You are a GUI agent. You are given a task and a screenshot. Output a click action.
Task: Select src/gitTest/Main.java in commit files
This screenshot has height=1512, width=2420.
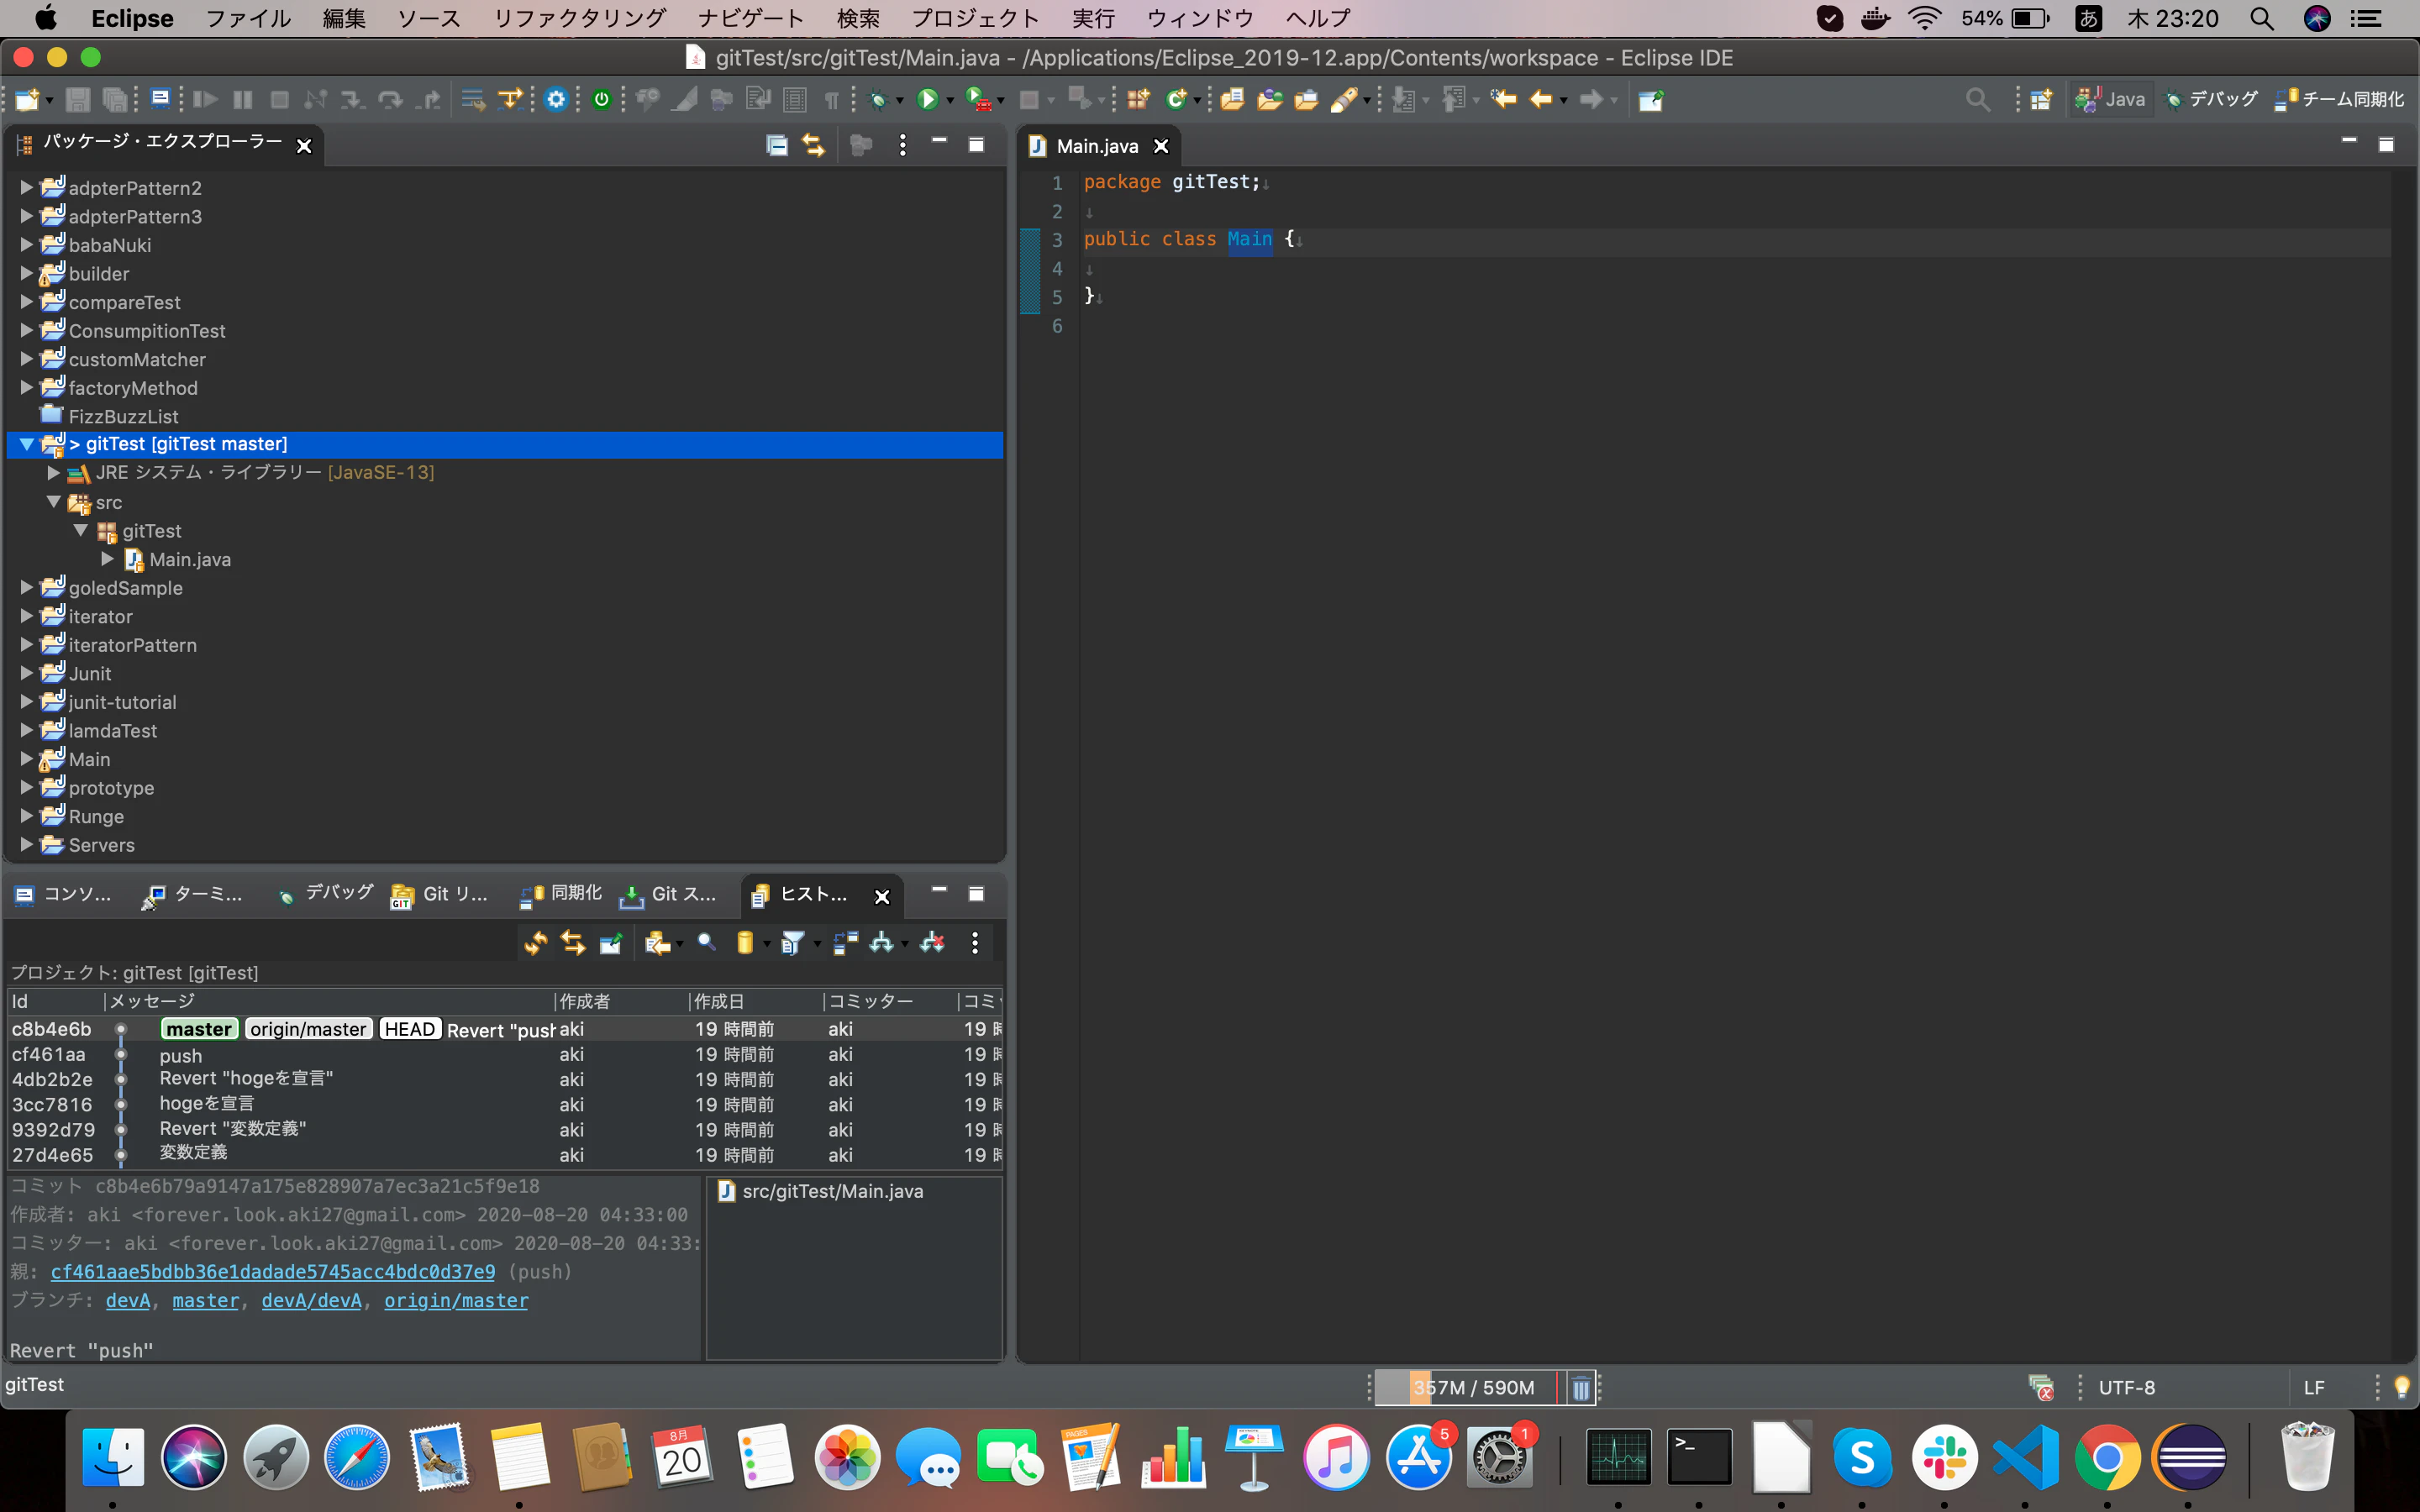coord(820,1191)
